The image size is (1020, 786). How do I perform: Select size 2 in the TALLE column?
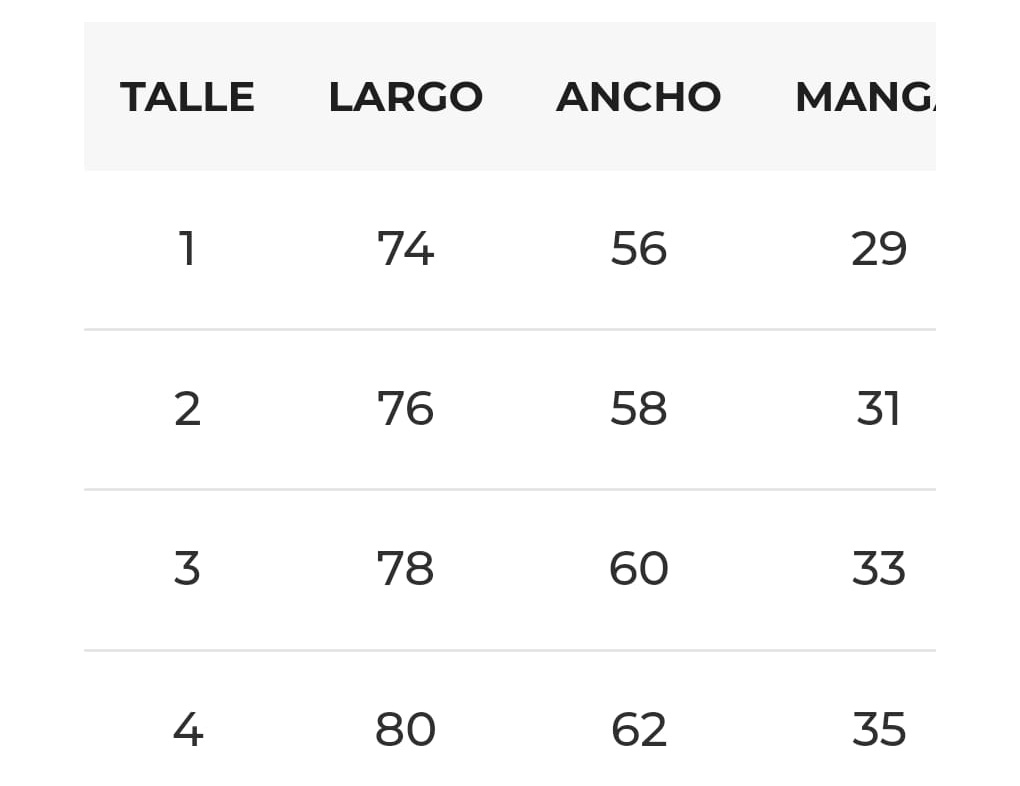tap(187, 409)
